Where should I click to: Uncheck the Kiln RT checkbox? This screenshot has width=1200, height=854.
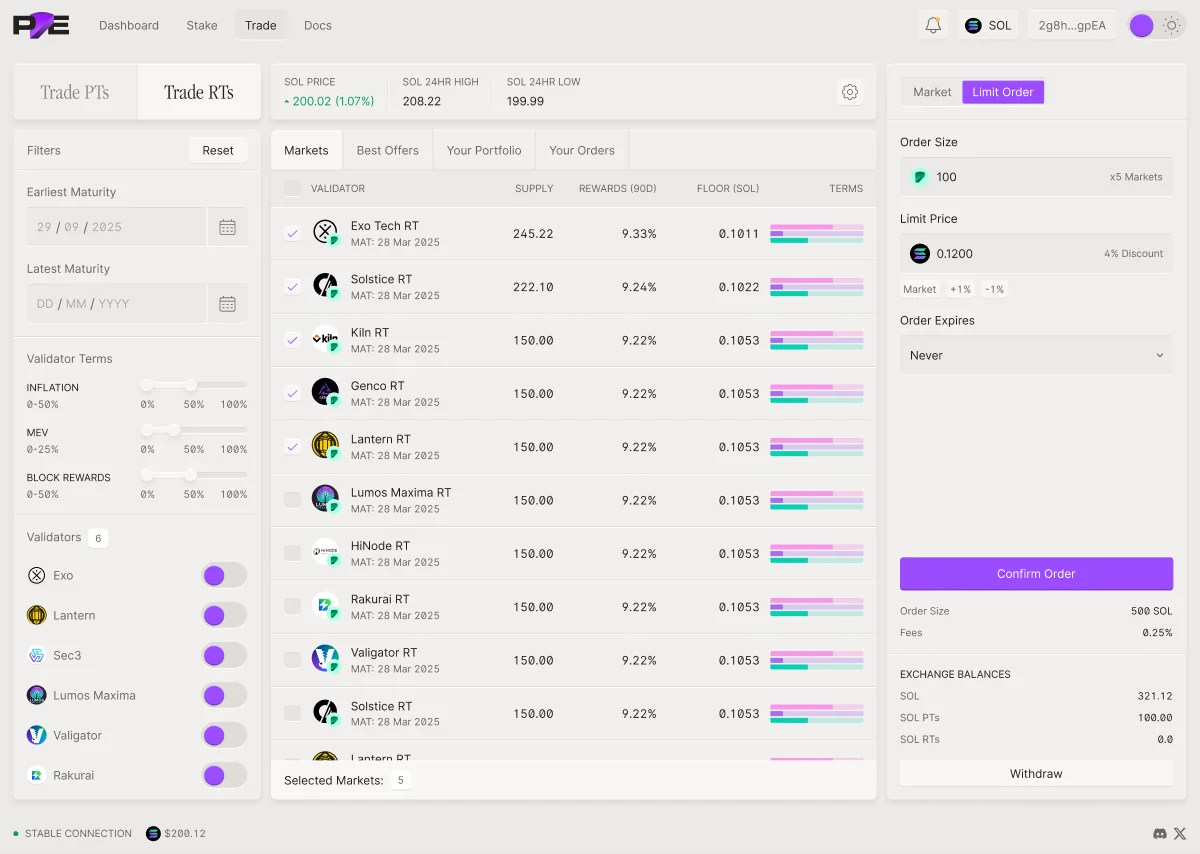(292, 340)
